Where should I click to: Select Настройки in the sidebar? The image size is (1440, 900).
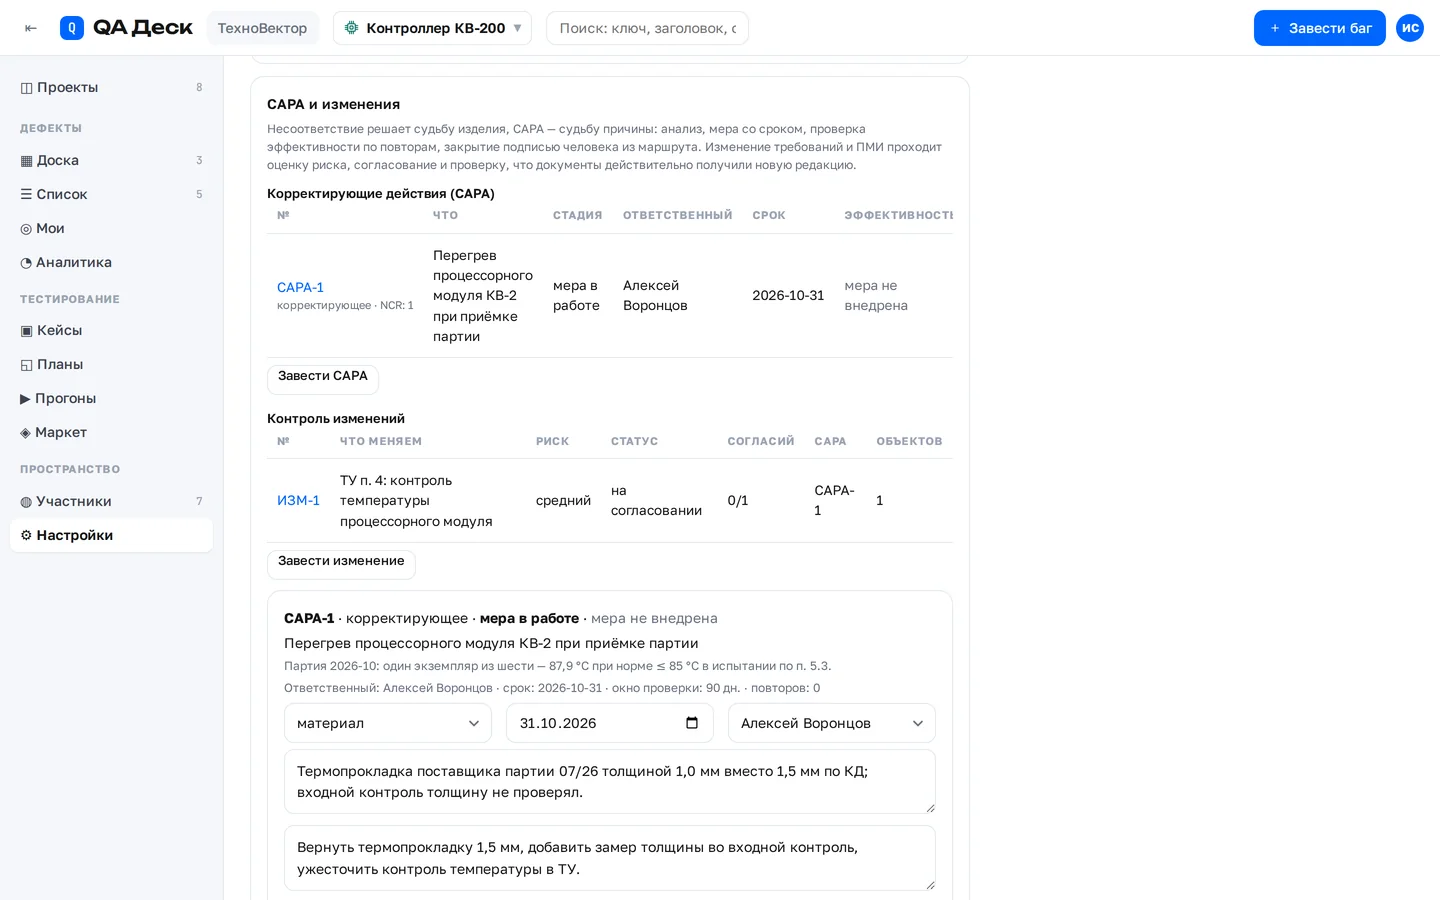(111, 535)
